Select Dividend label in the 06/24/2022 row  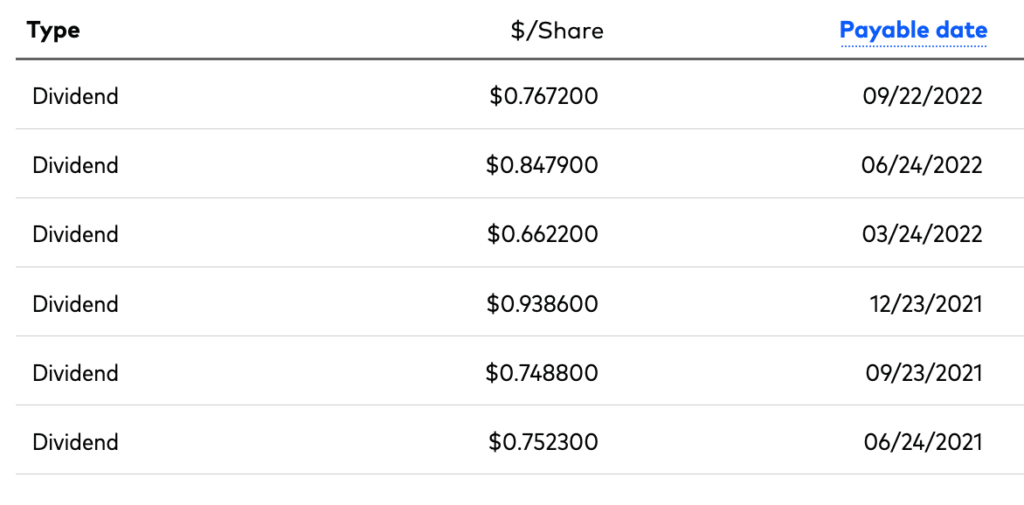click(75, 165)
